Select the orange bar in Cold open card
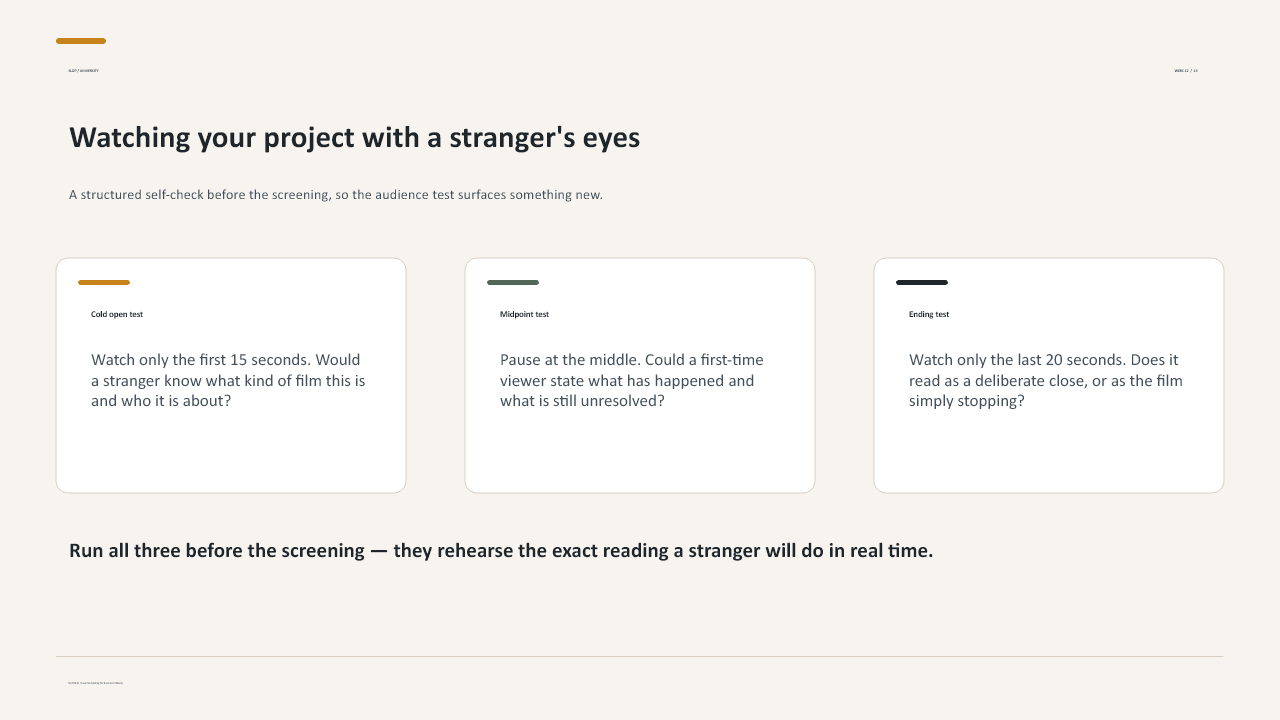The image size is (1280, 720). [x=104, y=283]
